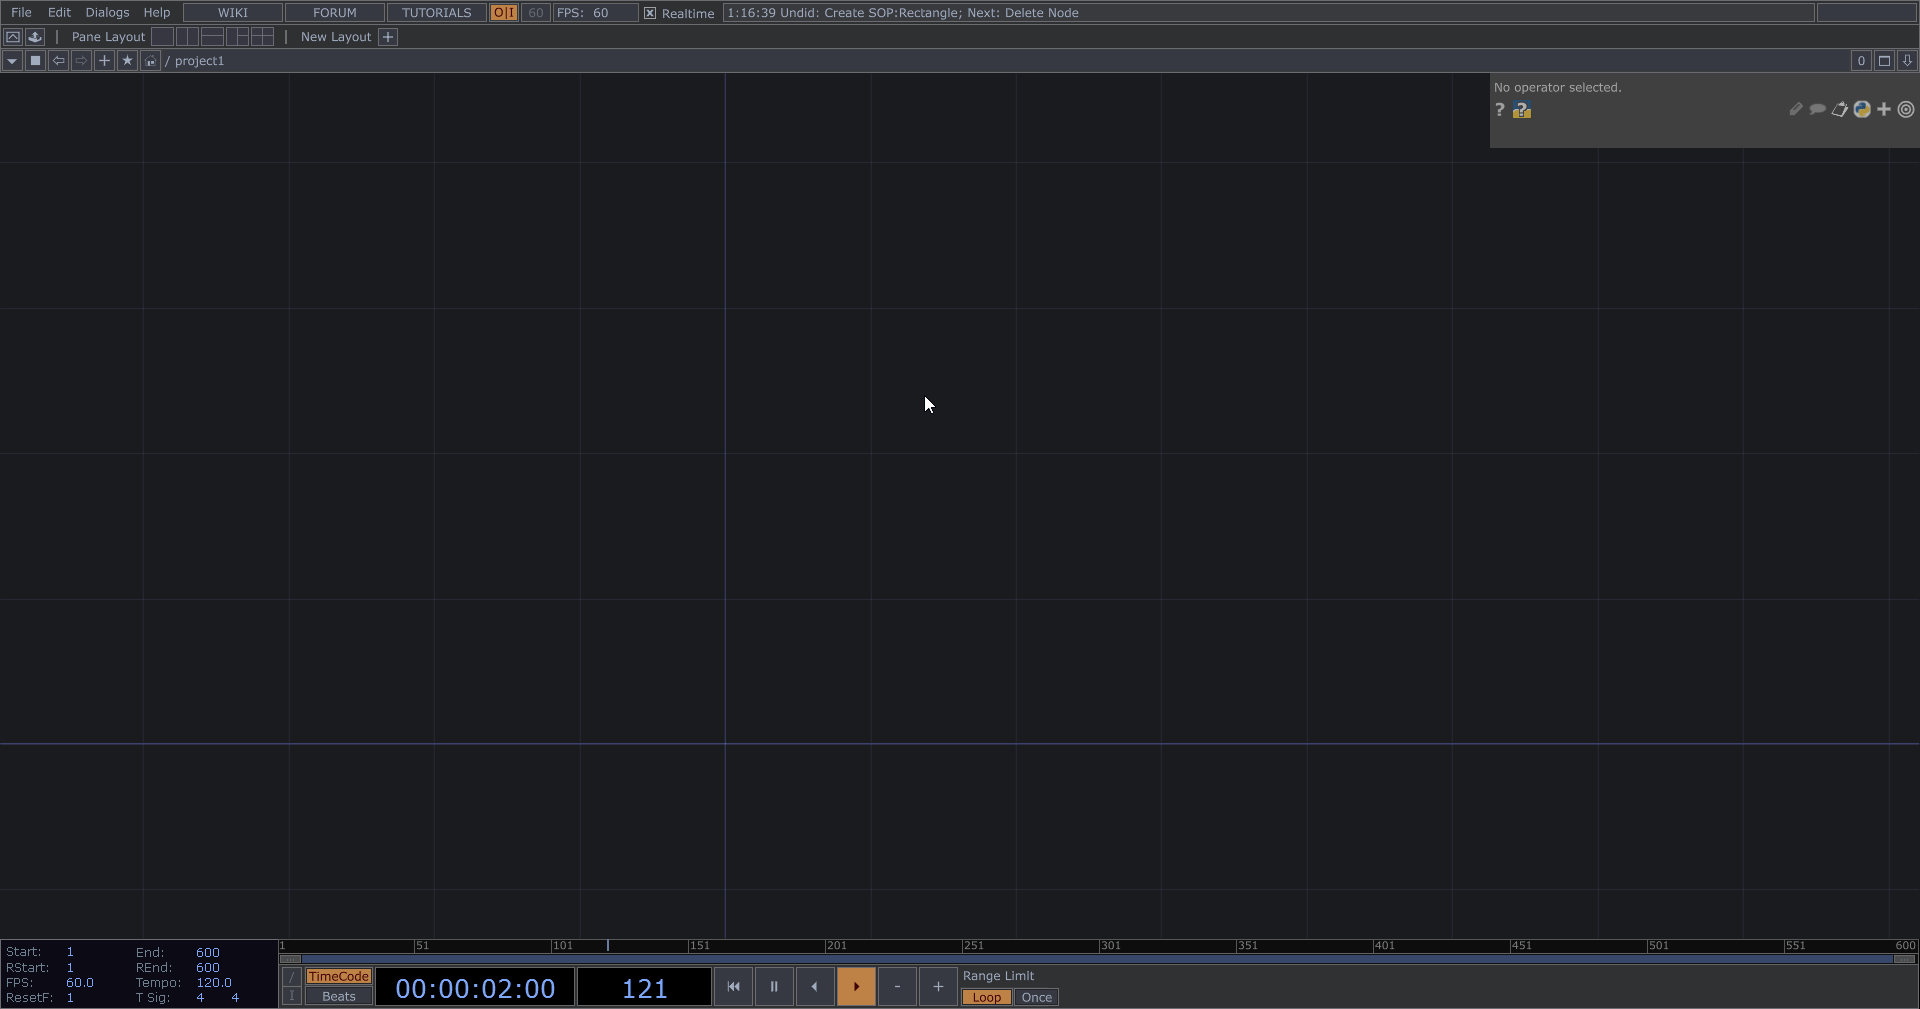Click the clipboard copy parameters icon
Viewport: 1920px width, 1009px height.
pos(1839,110)
